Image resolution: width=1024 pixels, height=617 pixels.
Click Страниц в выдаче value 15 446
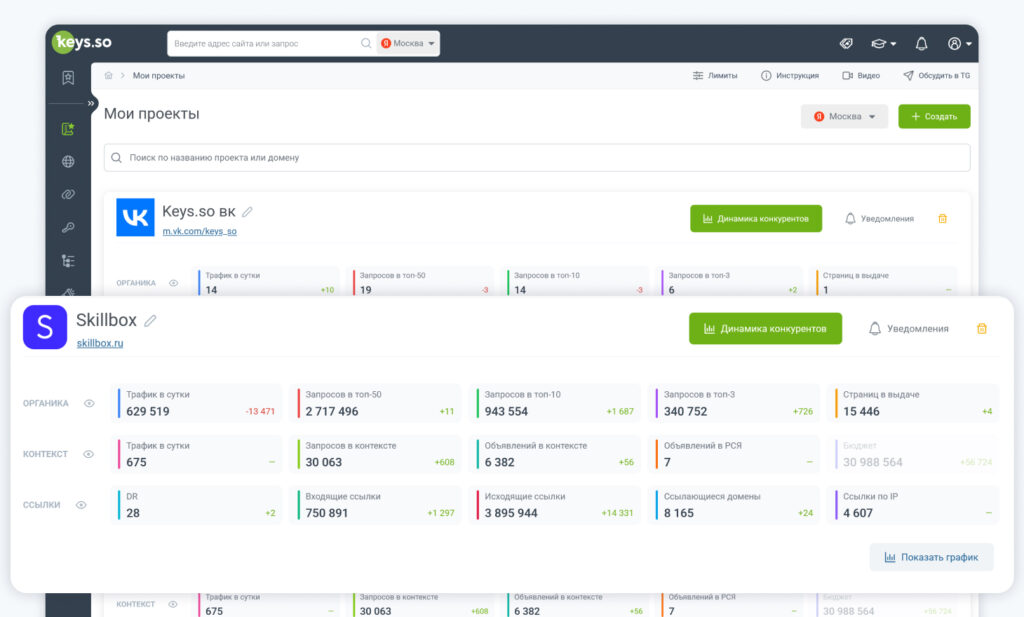click(861, 411)
